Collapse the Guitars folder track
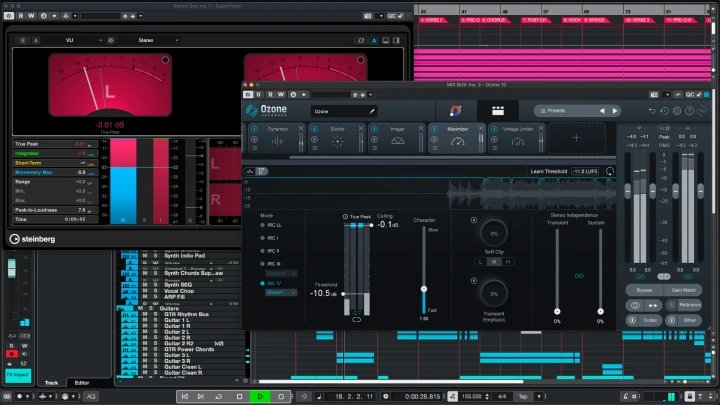720x405 pixels. pyautogui.click(x=126, y=309)
